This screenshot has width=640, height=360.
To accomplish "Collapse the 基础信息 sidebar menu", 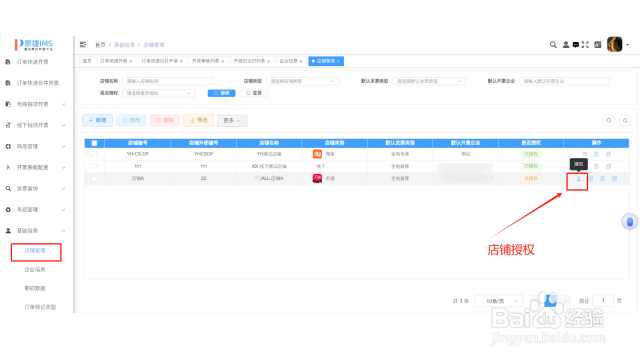I will click(x=35, y=231).
